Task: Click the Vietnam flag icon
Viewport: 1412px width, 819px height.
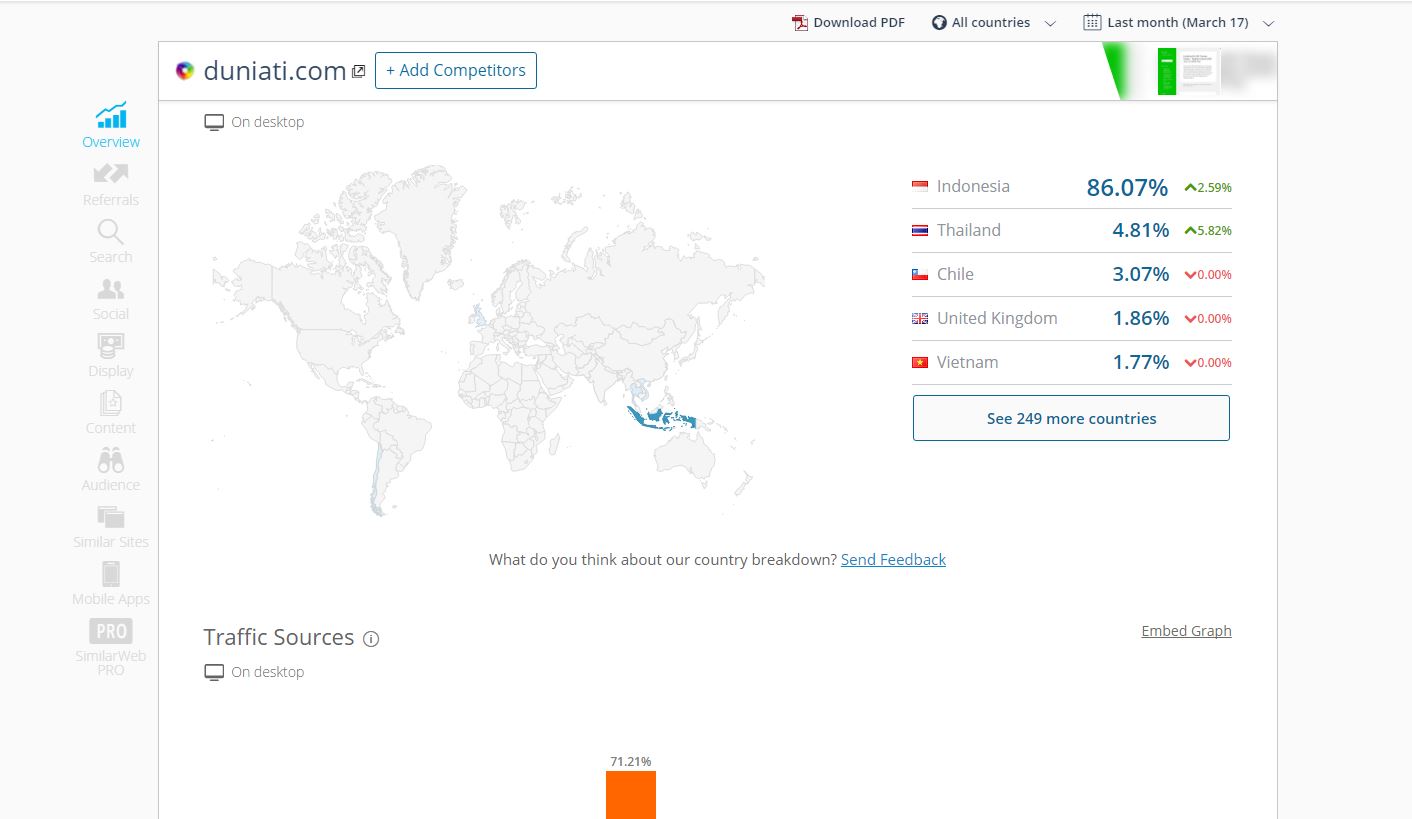Action: tap(920, 363)
